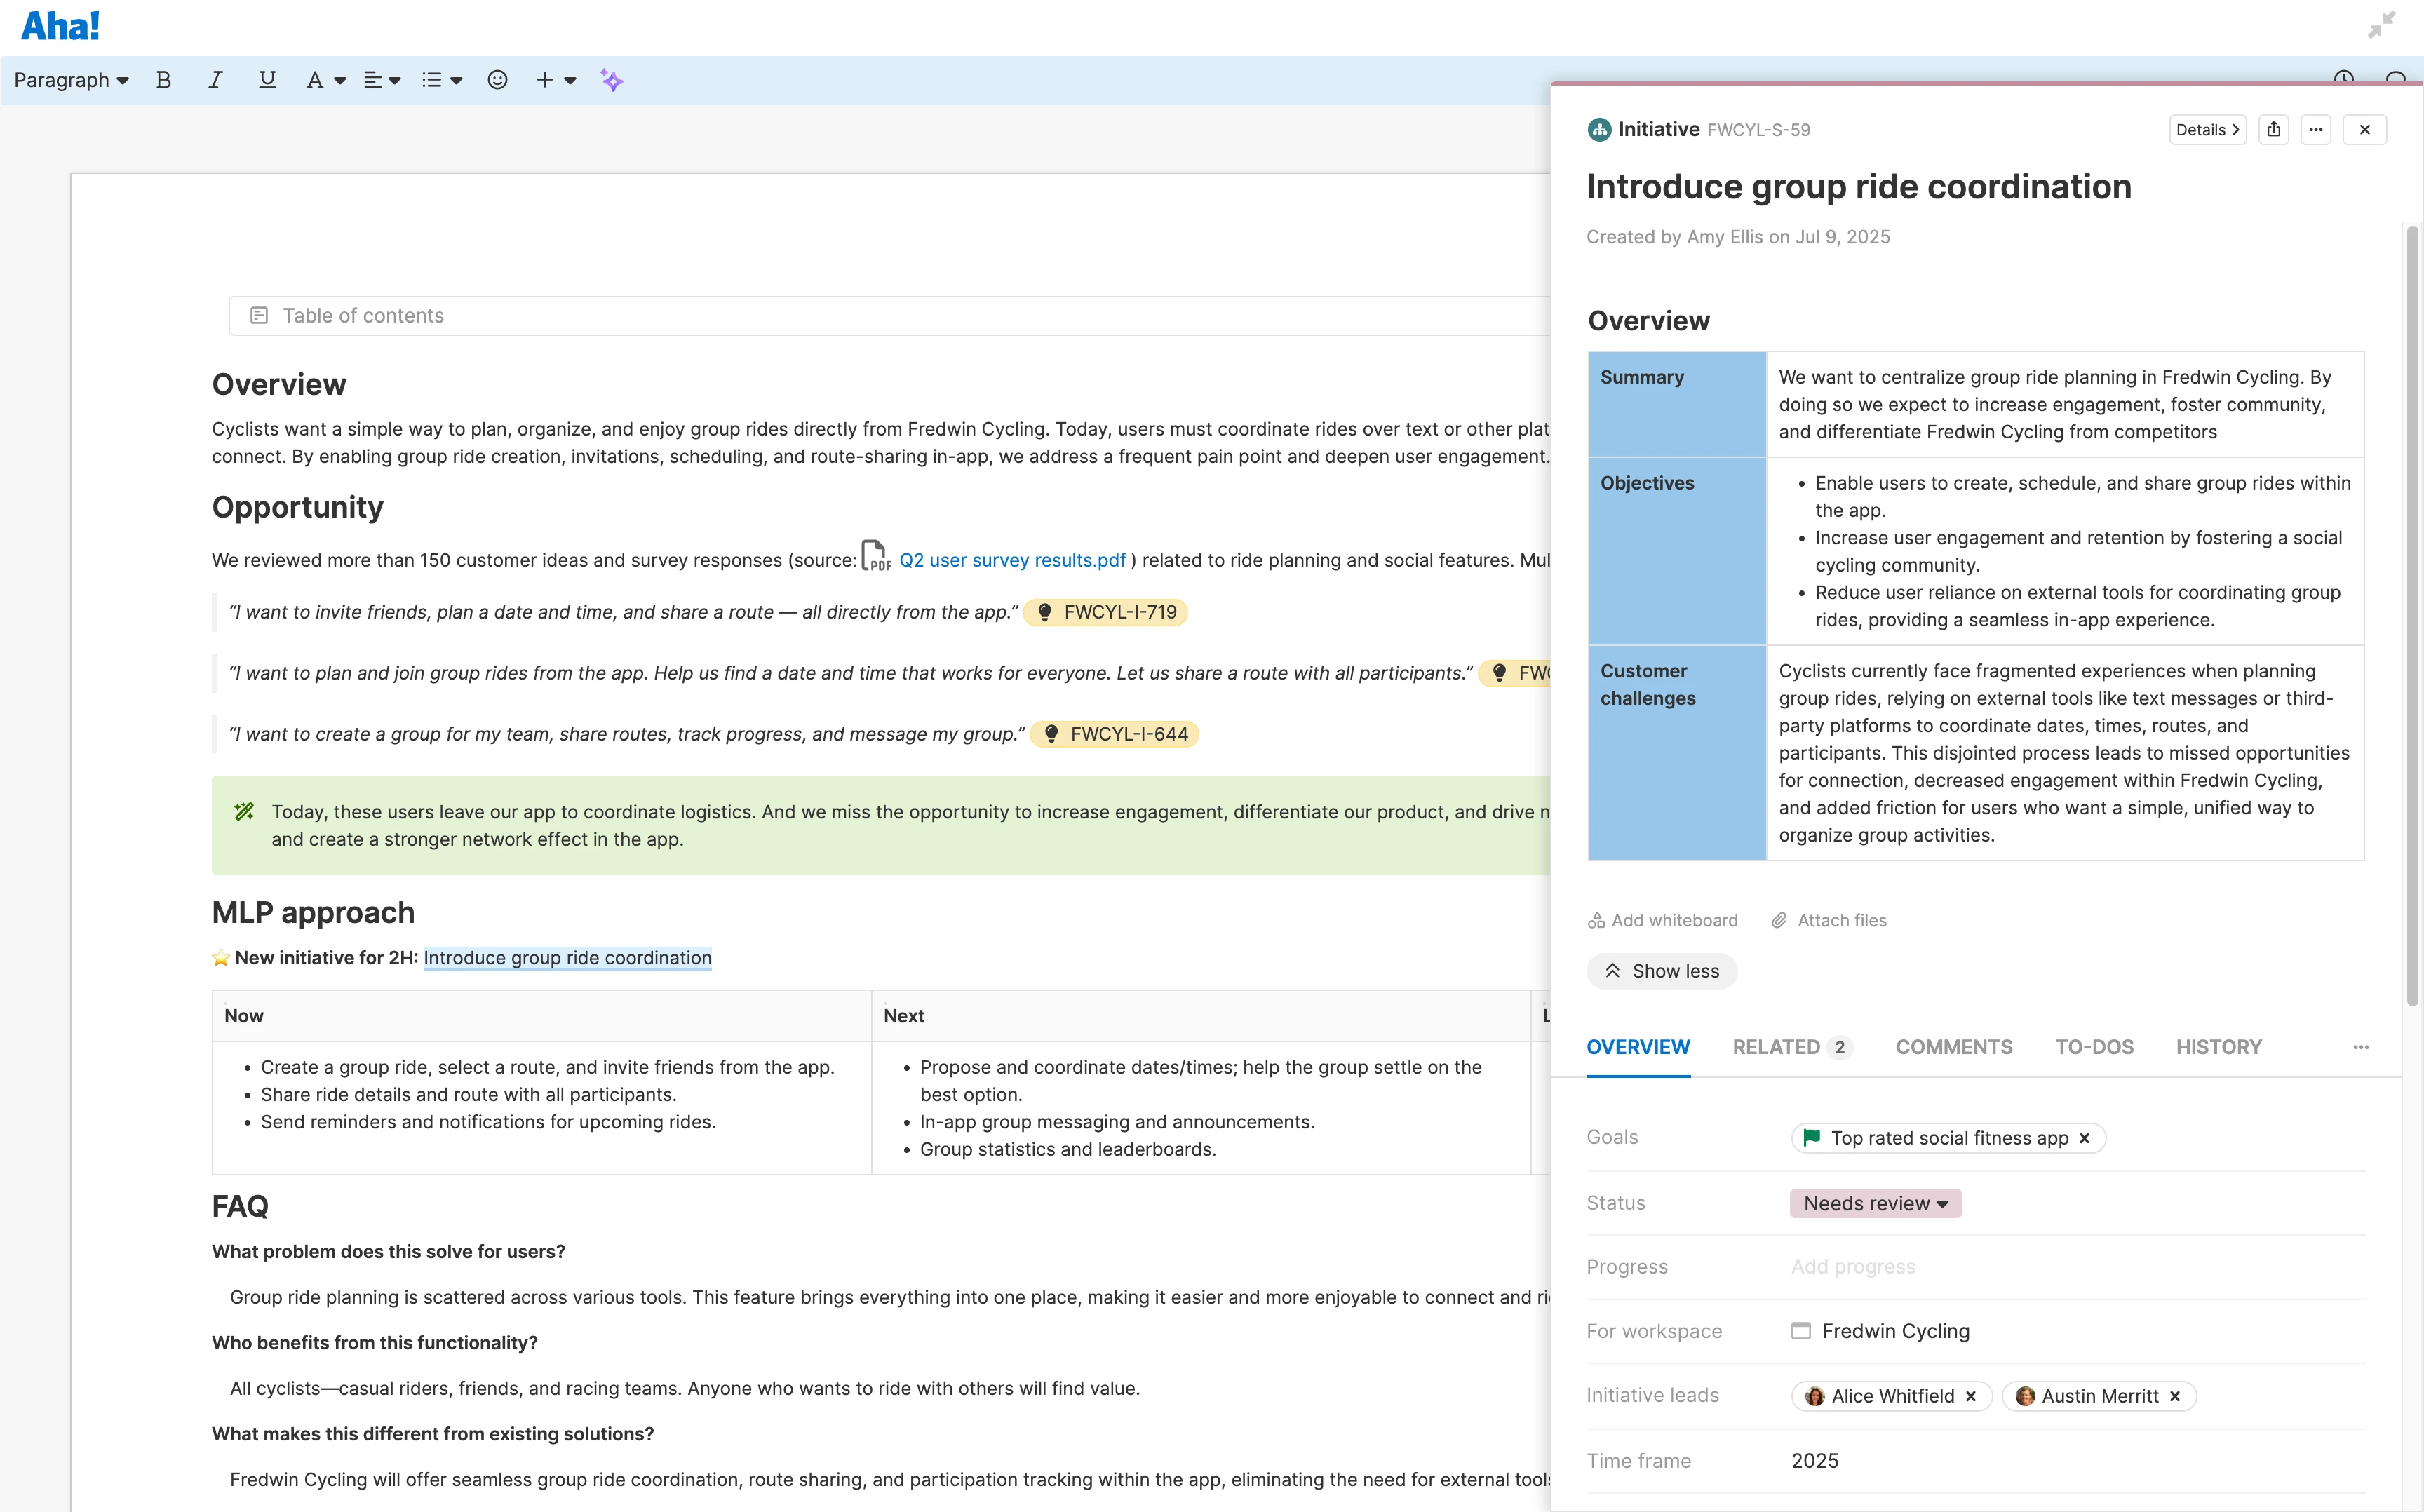Viewport: 2424px width, 1512px height.
Task: Toggle italic formatting
Action: pos(214,80)
